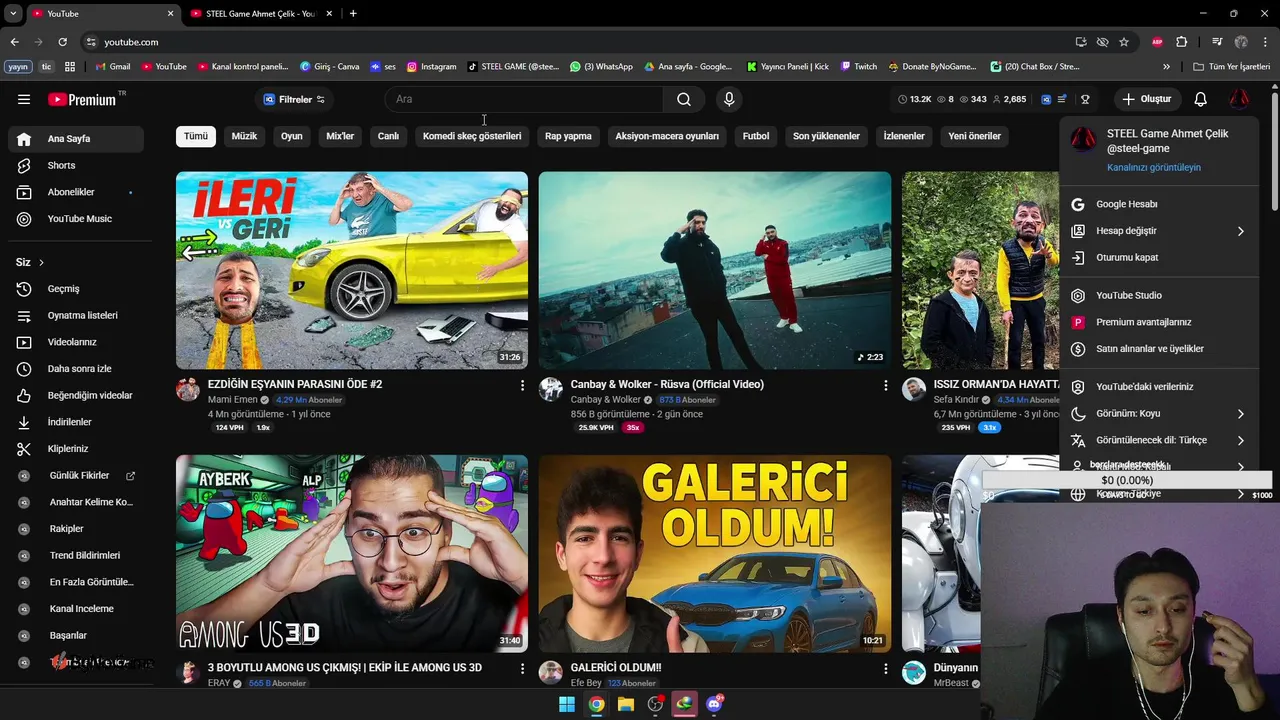Expand Görüntülenecek dil: Türkçe submenu
Image resolution: width=1280 pixels, height=720 pixels.
(1159, 440)
